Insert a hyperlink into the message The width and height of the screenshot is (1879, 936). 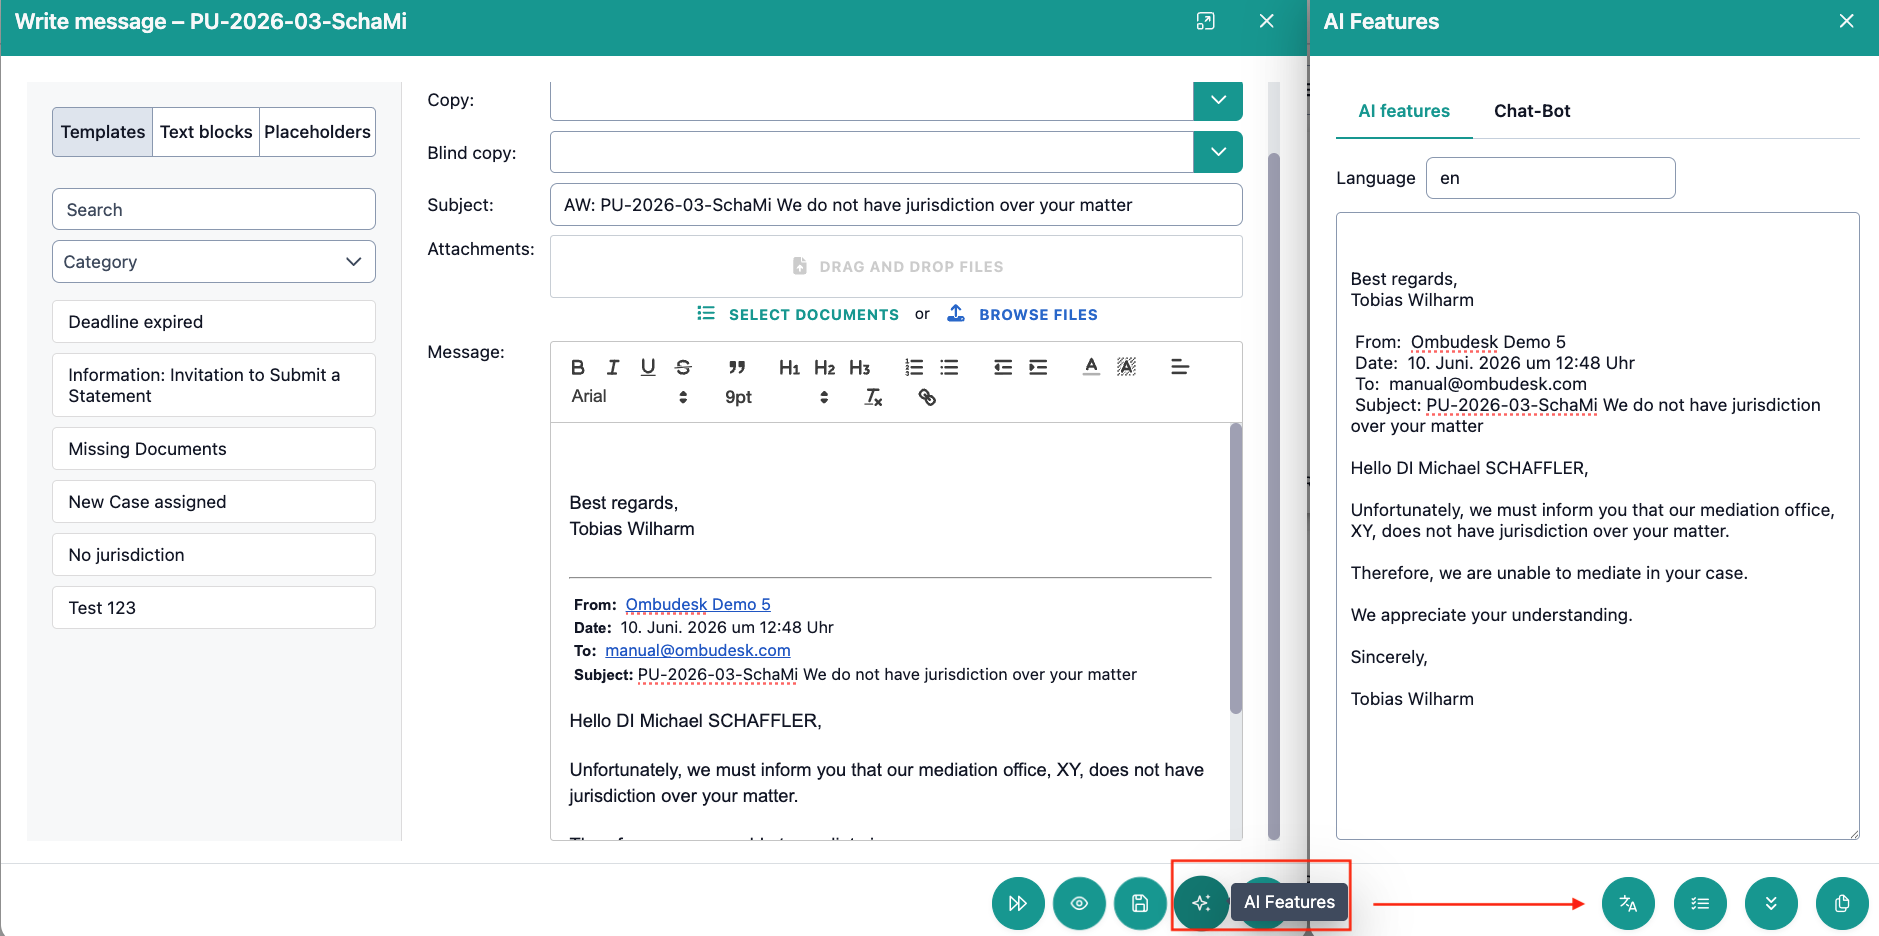(x=927, y=397)
